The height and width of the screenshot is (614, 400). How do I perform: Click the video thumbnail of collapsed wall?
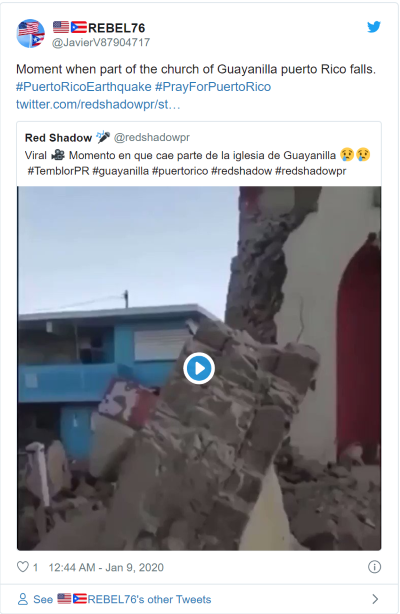[199, 368]
